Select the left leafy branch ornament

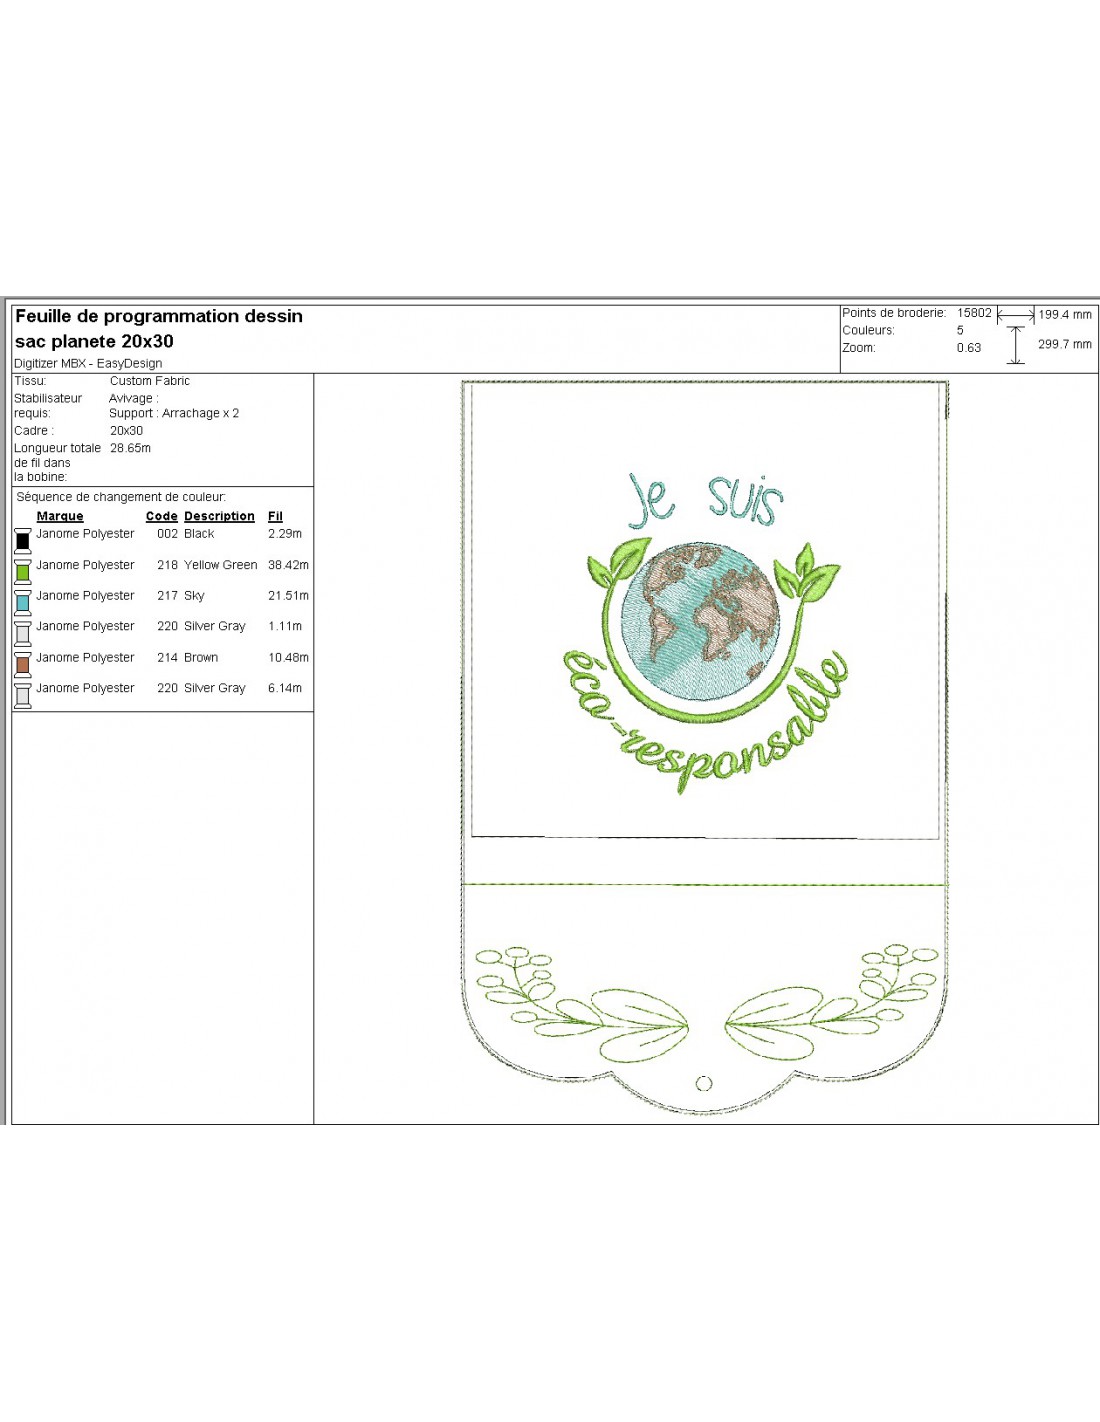coord(582,1004)
